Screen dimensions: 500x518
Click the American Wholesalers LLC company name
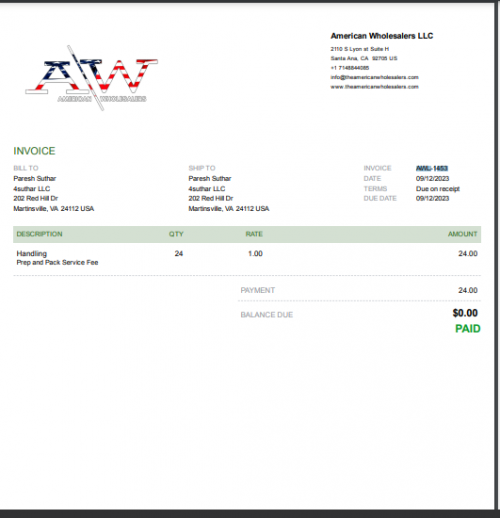(382, 36)
